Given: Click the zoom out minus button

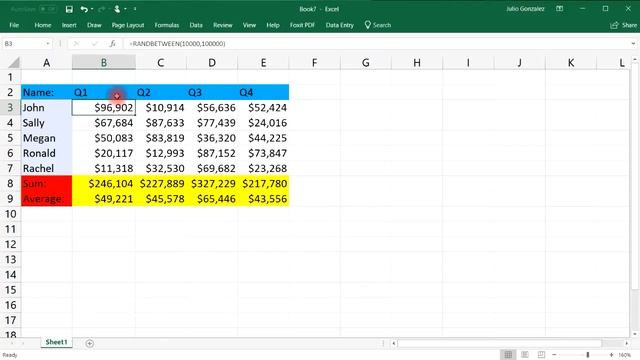Looking at the screenshot, I should click(x=554, y=355).
